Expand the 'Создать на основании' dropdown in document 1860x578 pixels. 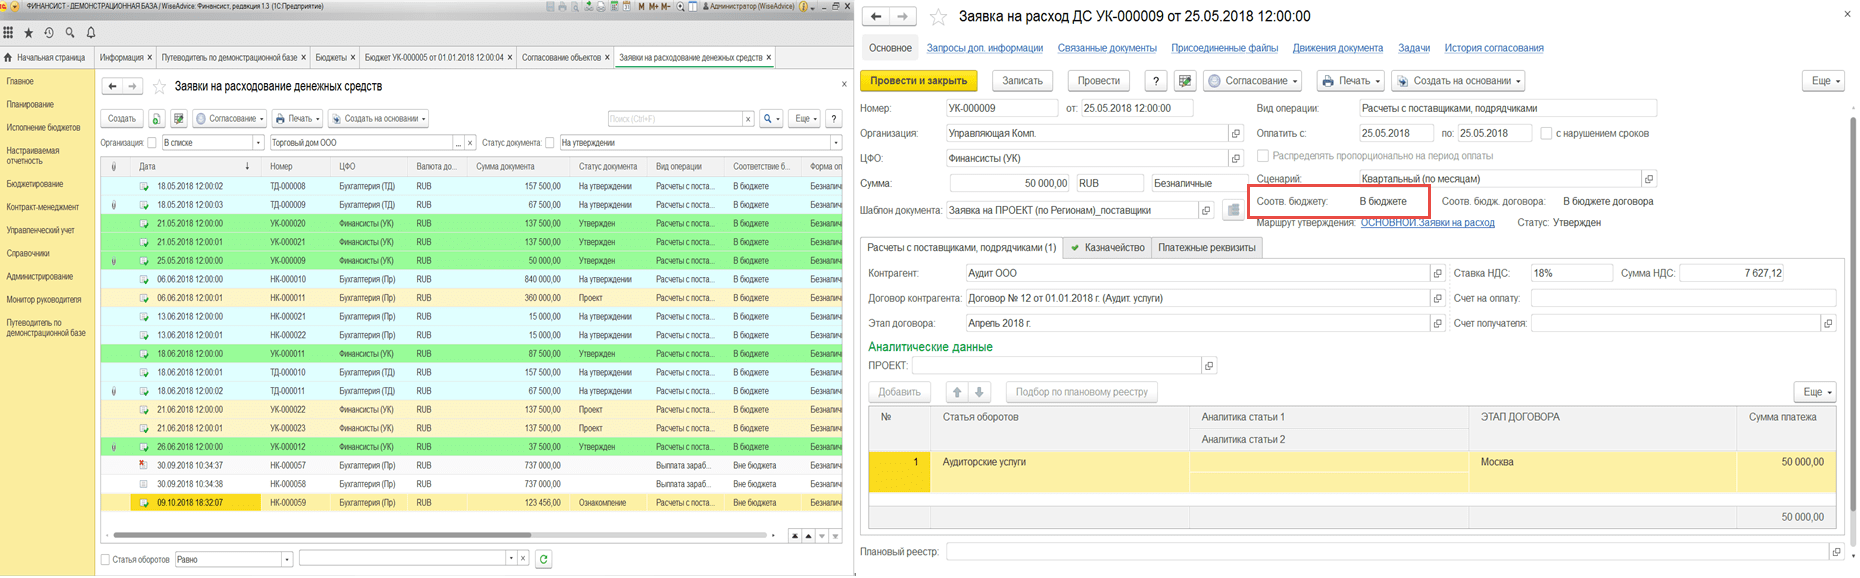pyautogui.click(x=1459, y=81)
